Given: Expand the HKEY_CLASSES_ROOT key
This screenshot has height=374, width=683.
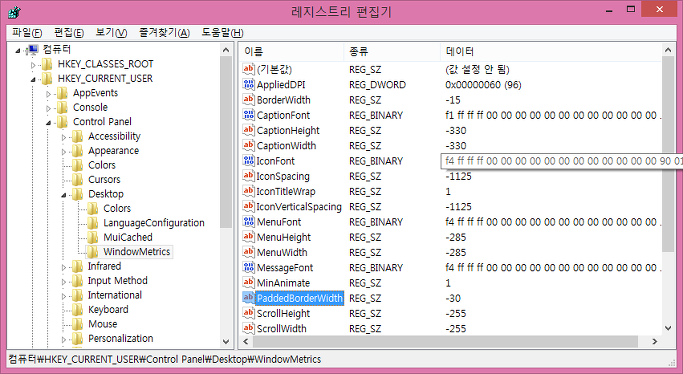Looking at the screenshot, I should (33, 65).
